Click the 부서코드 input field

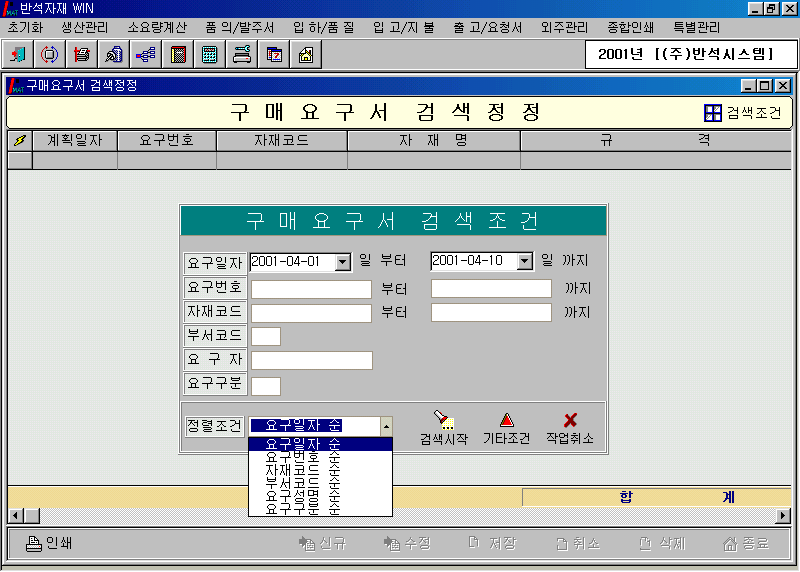[266, 337]
